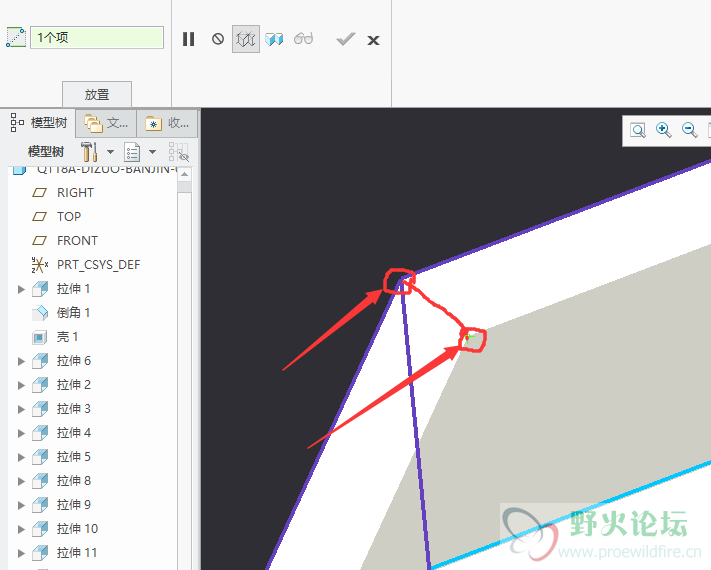Zoom in using the magnifier plus icon
This screenshot has height=570, width=711.
coord(664,130)
